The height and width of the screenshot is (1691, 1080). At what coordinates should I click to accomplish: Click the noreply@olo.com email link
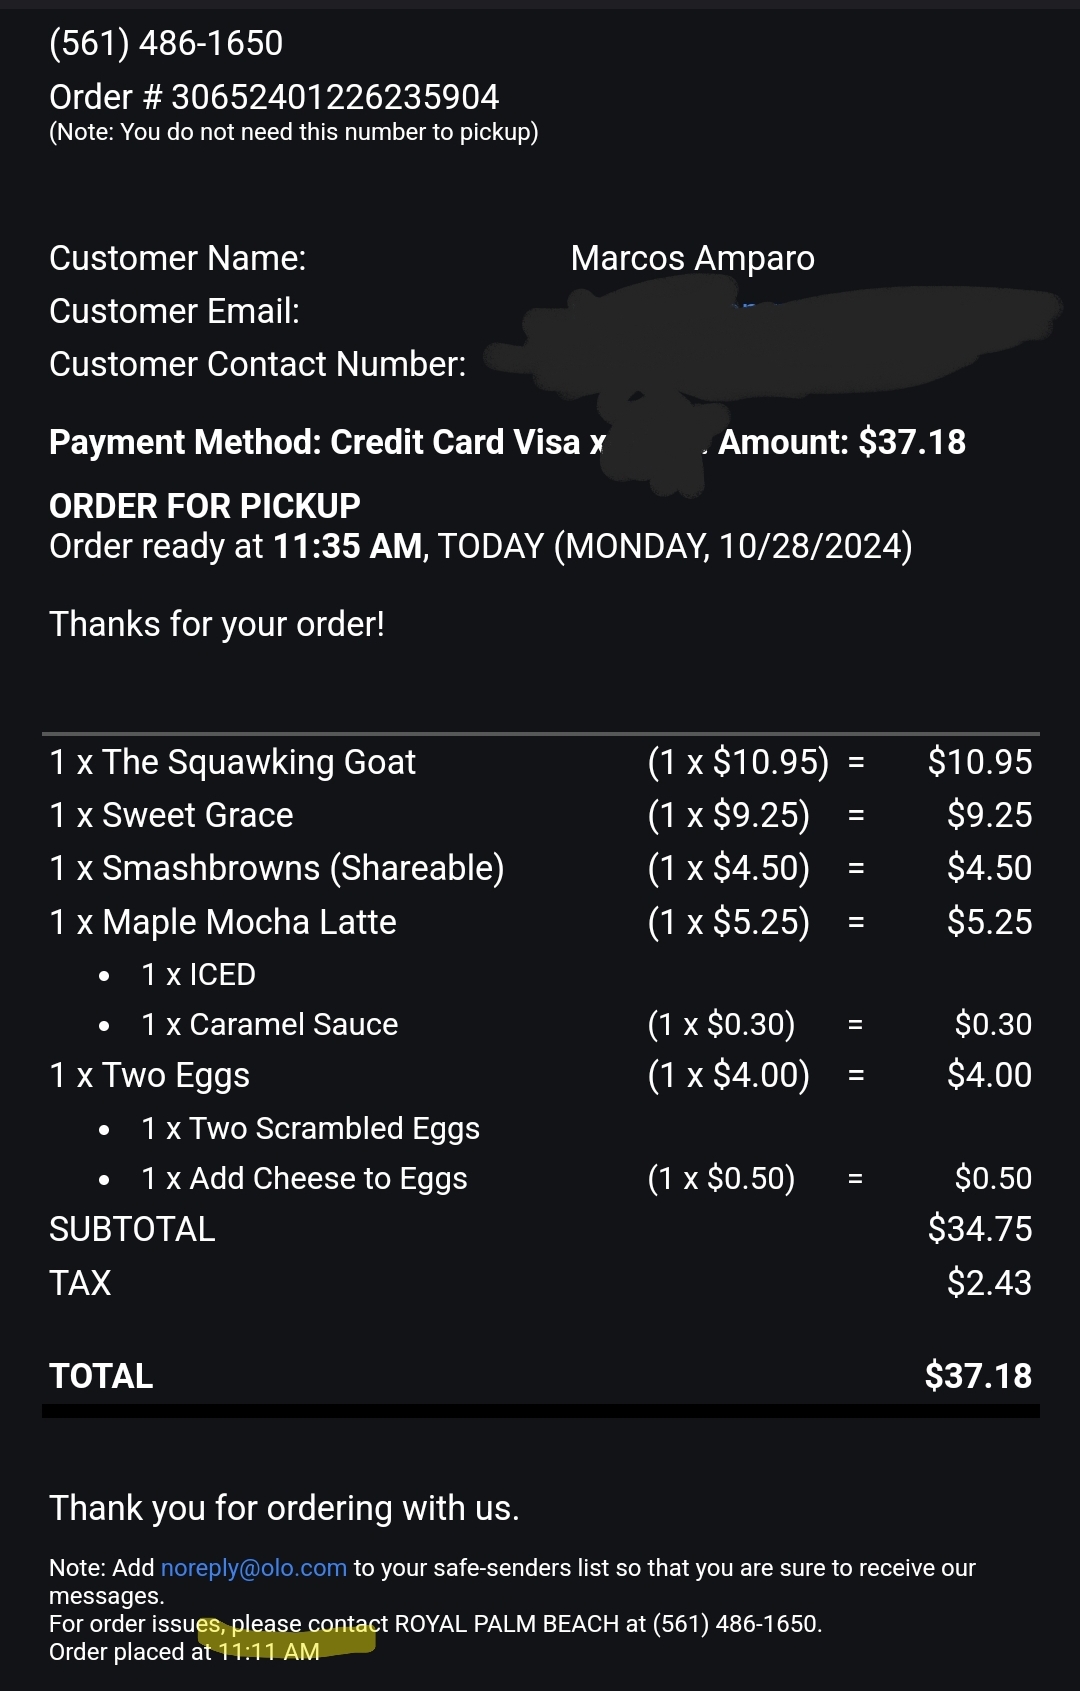(x=253, y=1568)
